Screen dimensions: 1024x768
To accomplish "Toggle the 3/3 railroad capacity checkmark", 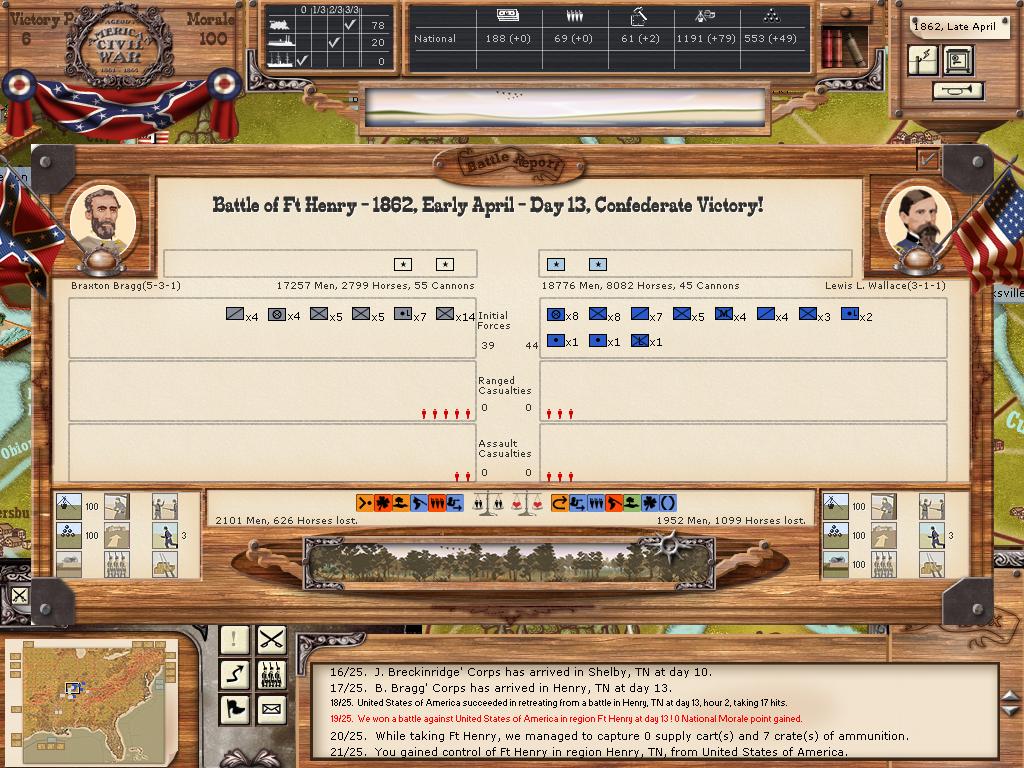I will click(x=349, y=25).
